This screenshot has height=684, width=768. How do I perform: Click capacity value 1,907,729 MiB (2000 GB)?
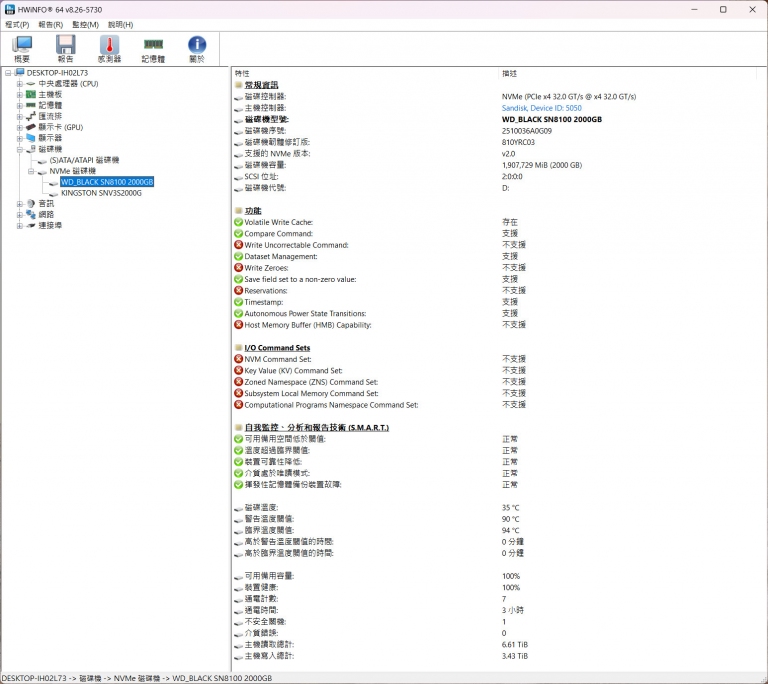[x=542, y=165]
